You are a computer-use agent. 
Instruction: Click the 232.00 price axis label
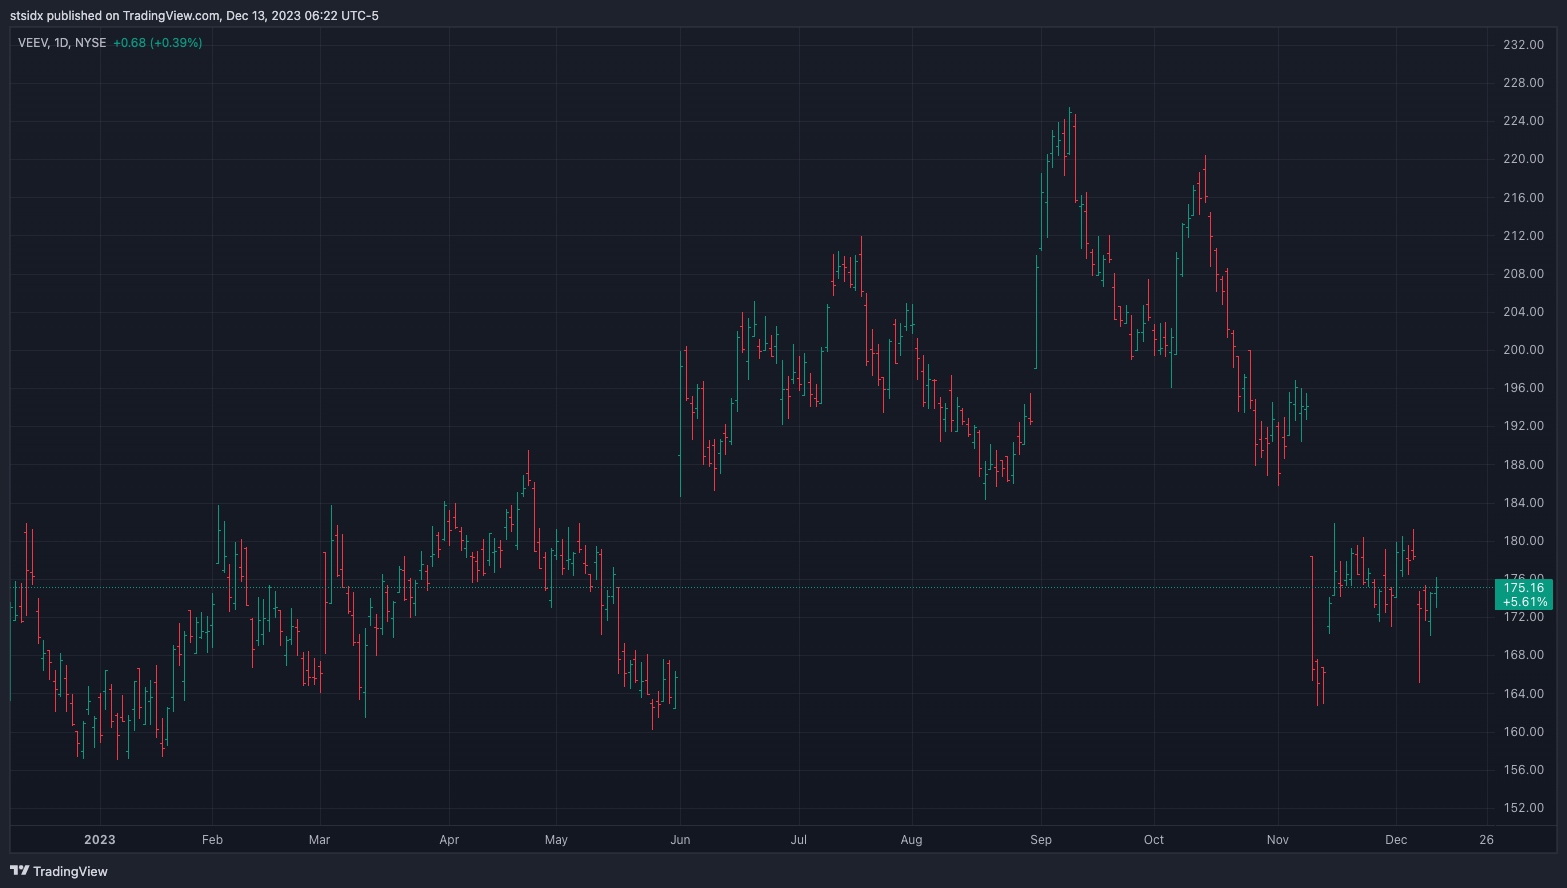(x=1524, y=45)
